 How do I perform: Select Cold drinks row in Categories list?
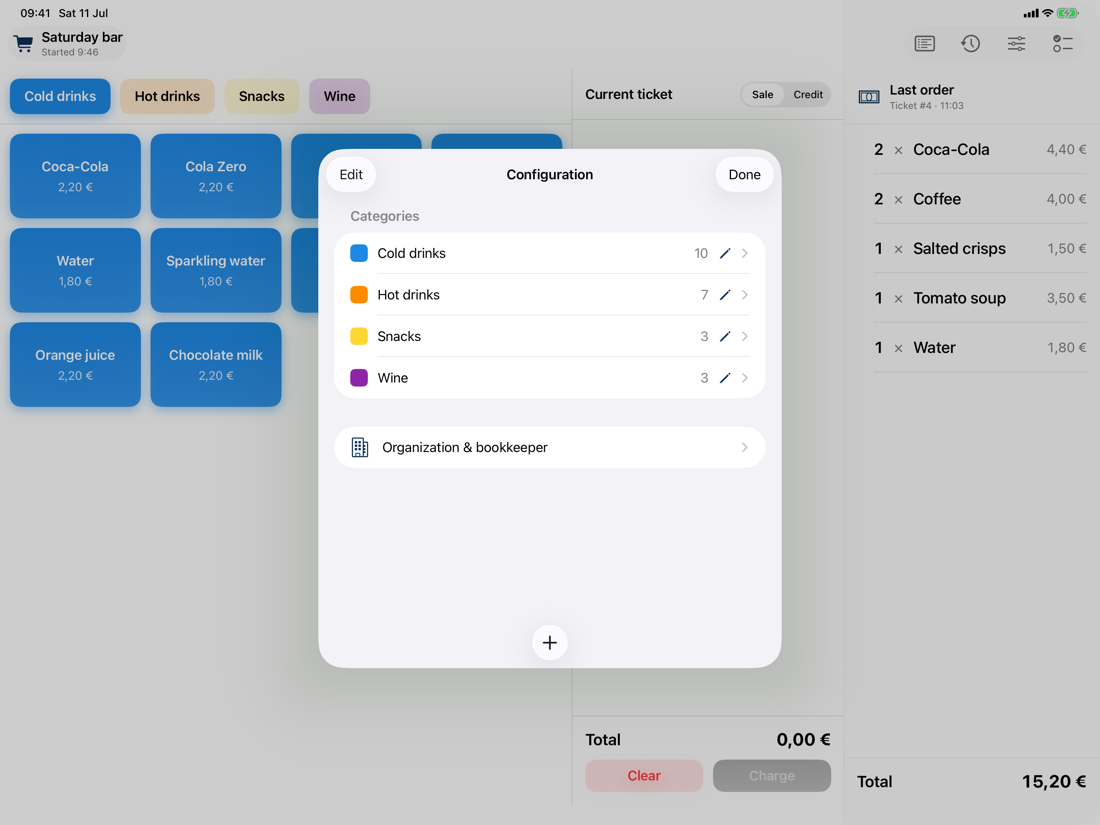pyautogui.click(x=550, y=253)
